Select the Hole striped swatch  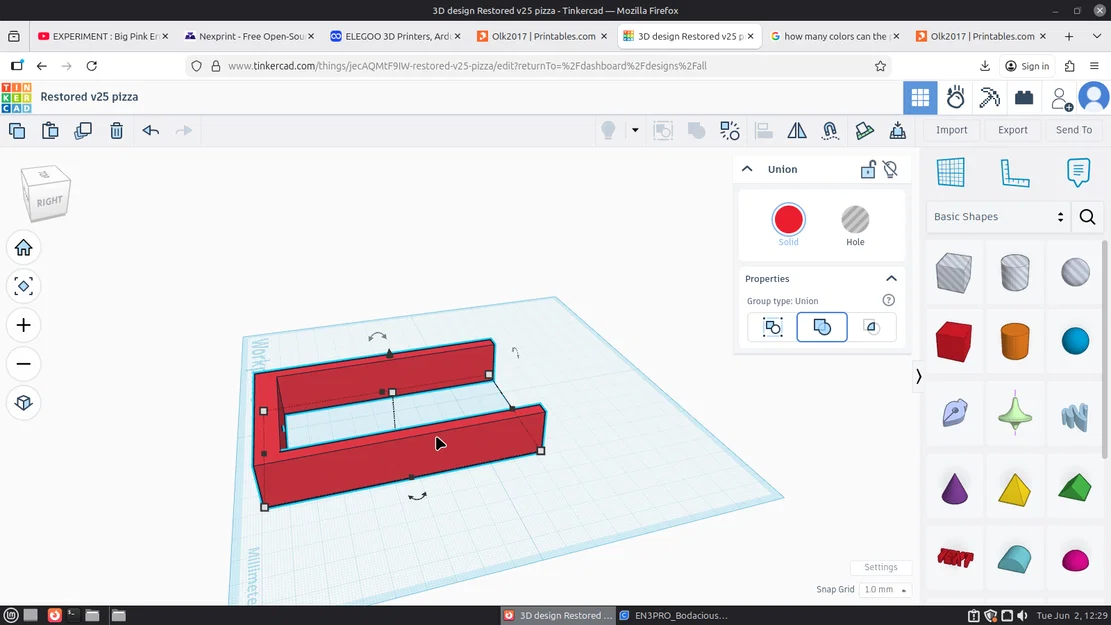(855, 220)
